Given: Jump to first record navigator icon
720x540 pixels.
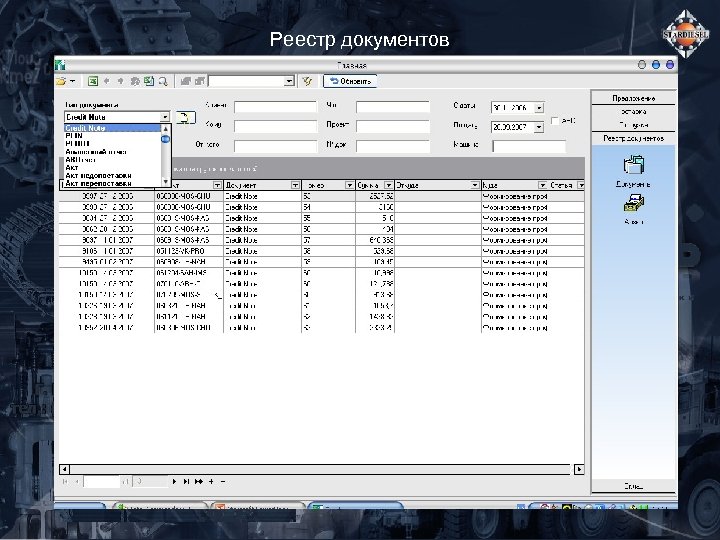Looking at the screenshot, I should pyautogui.click(x=65, y=482).
